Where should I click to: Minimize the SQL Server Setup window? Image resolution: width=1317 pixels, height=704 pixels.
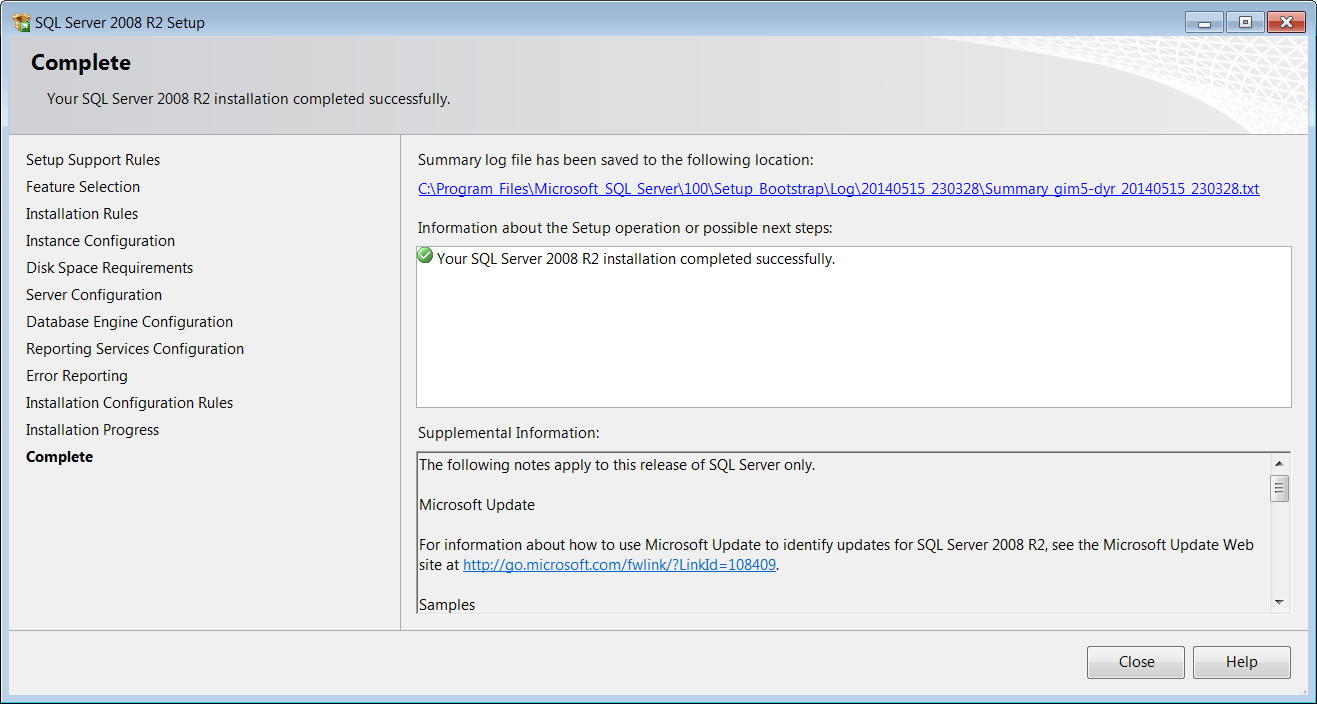[x=1204, y=22]
